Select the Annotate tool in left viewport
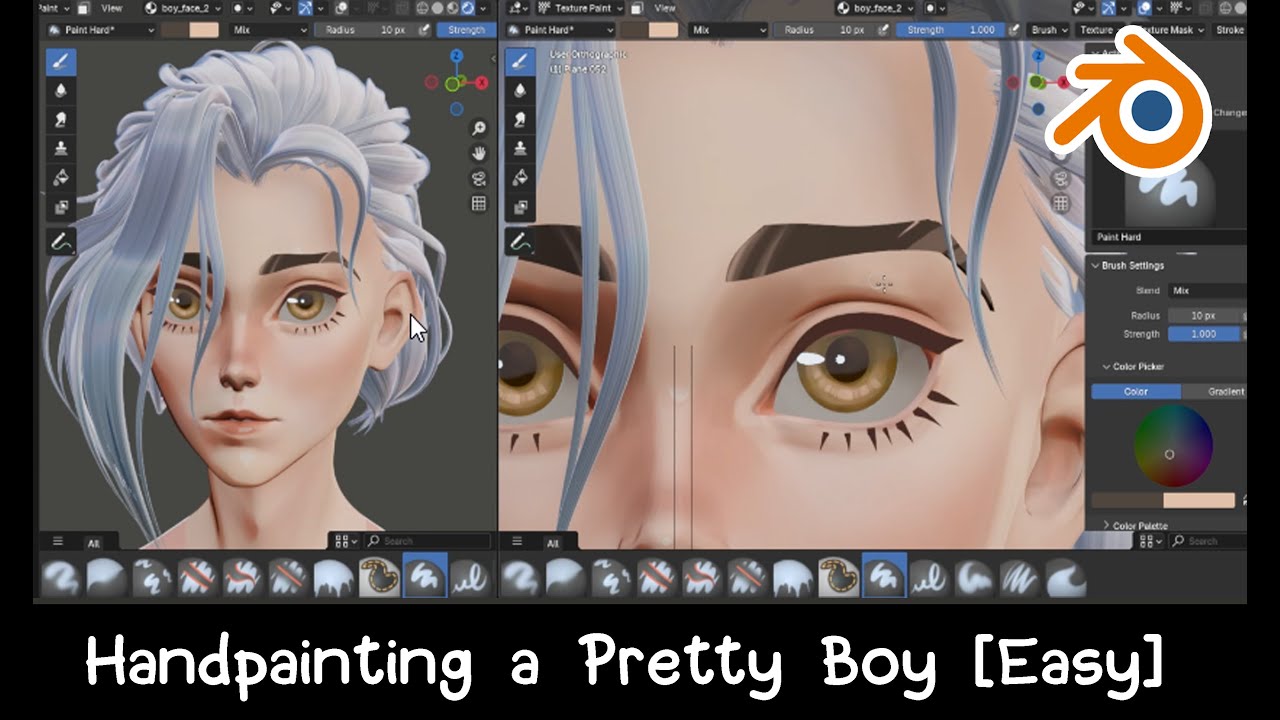1280x720 pixels. pyautogui.click(x=61, y=242)
